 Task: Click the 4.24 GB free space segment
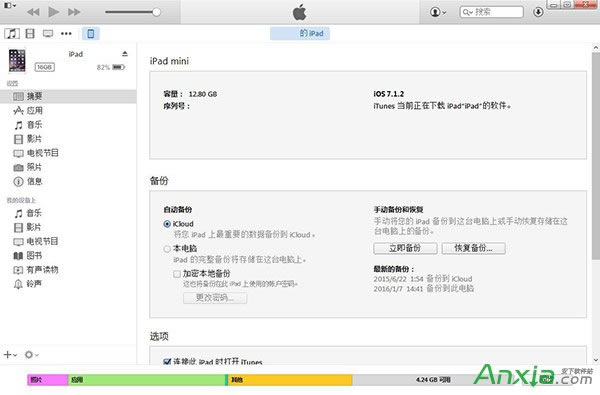[433, 380]
